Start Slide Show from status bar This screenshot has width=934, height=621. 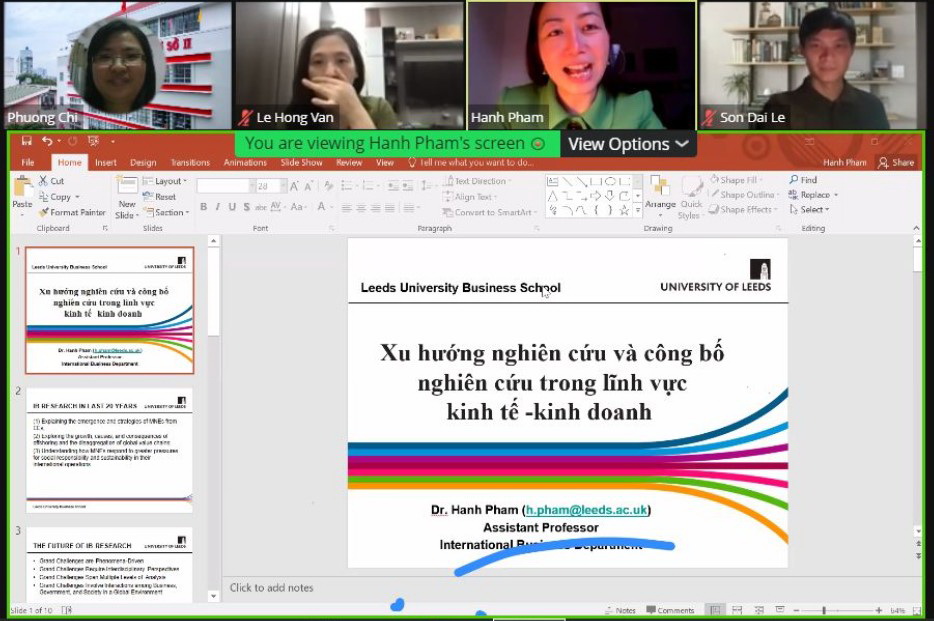[780, 610]
